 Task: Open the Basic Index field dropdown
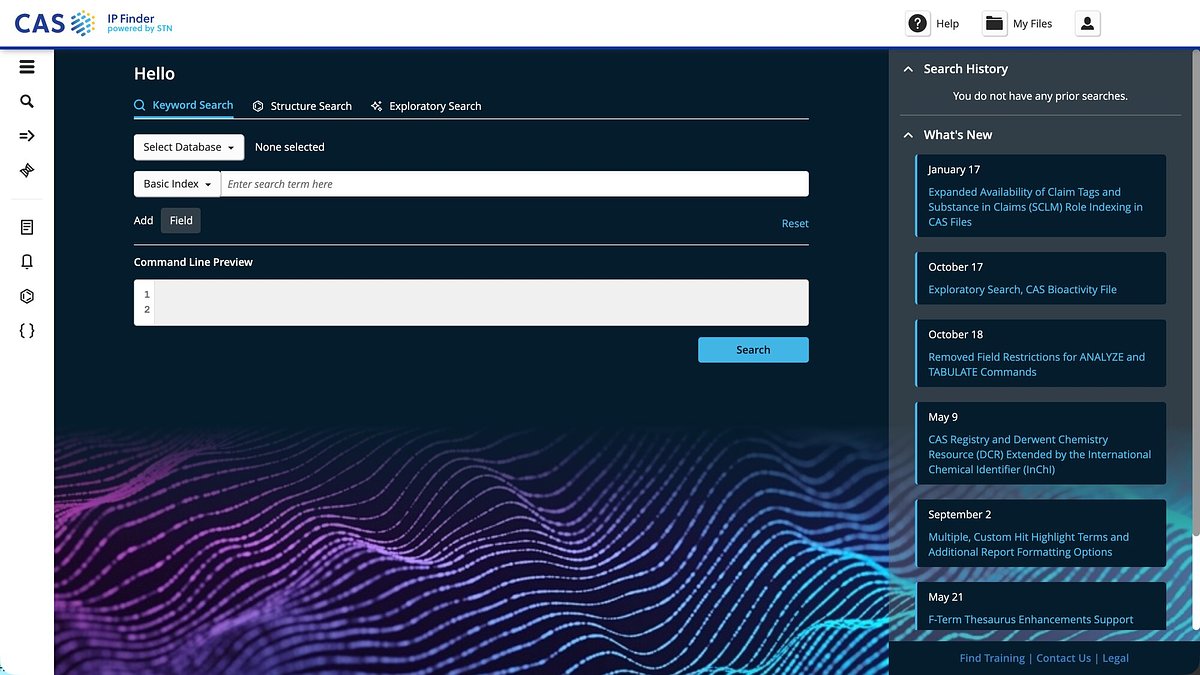click(176, 183)
